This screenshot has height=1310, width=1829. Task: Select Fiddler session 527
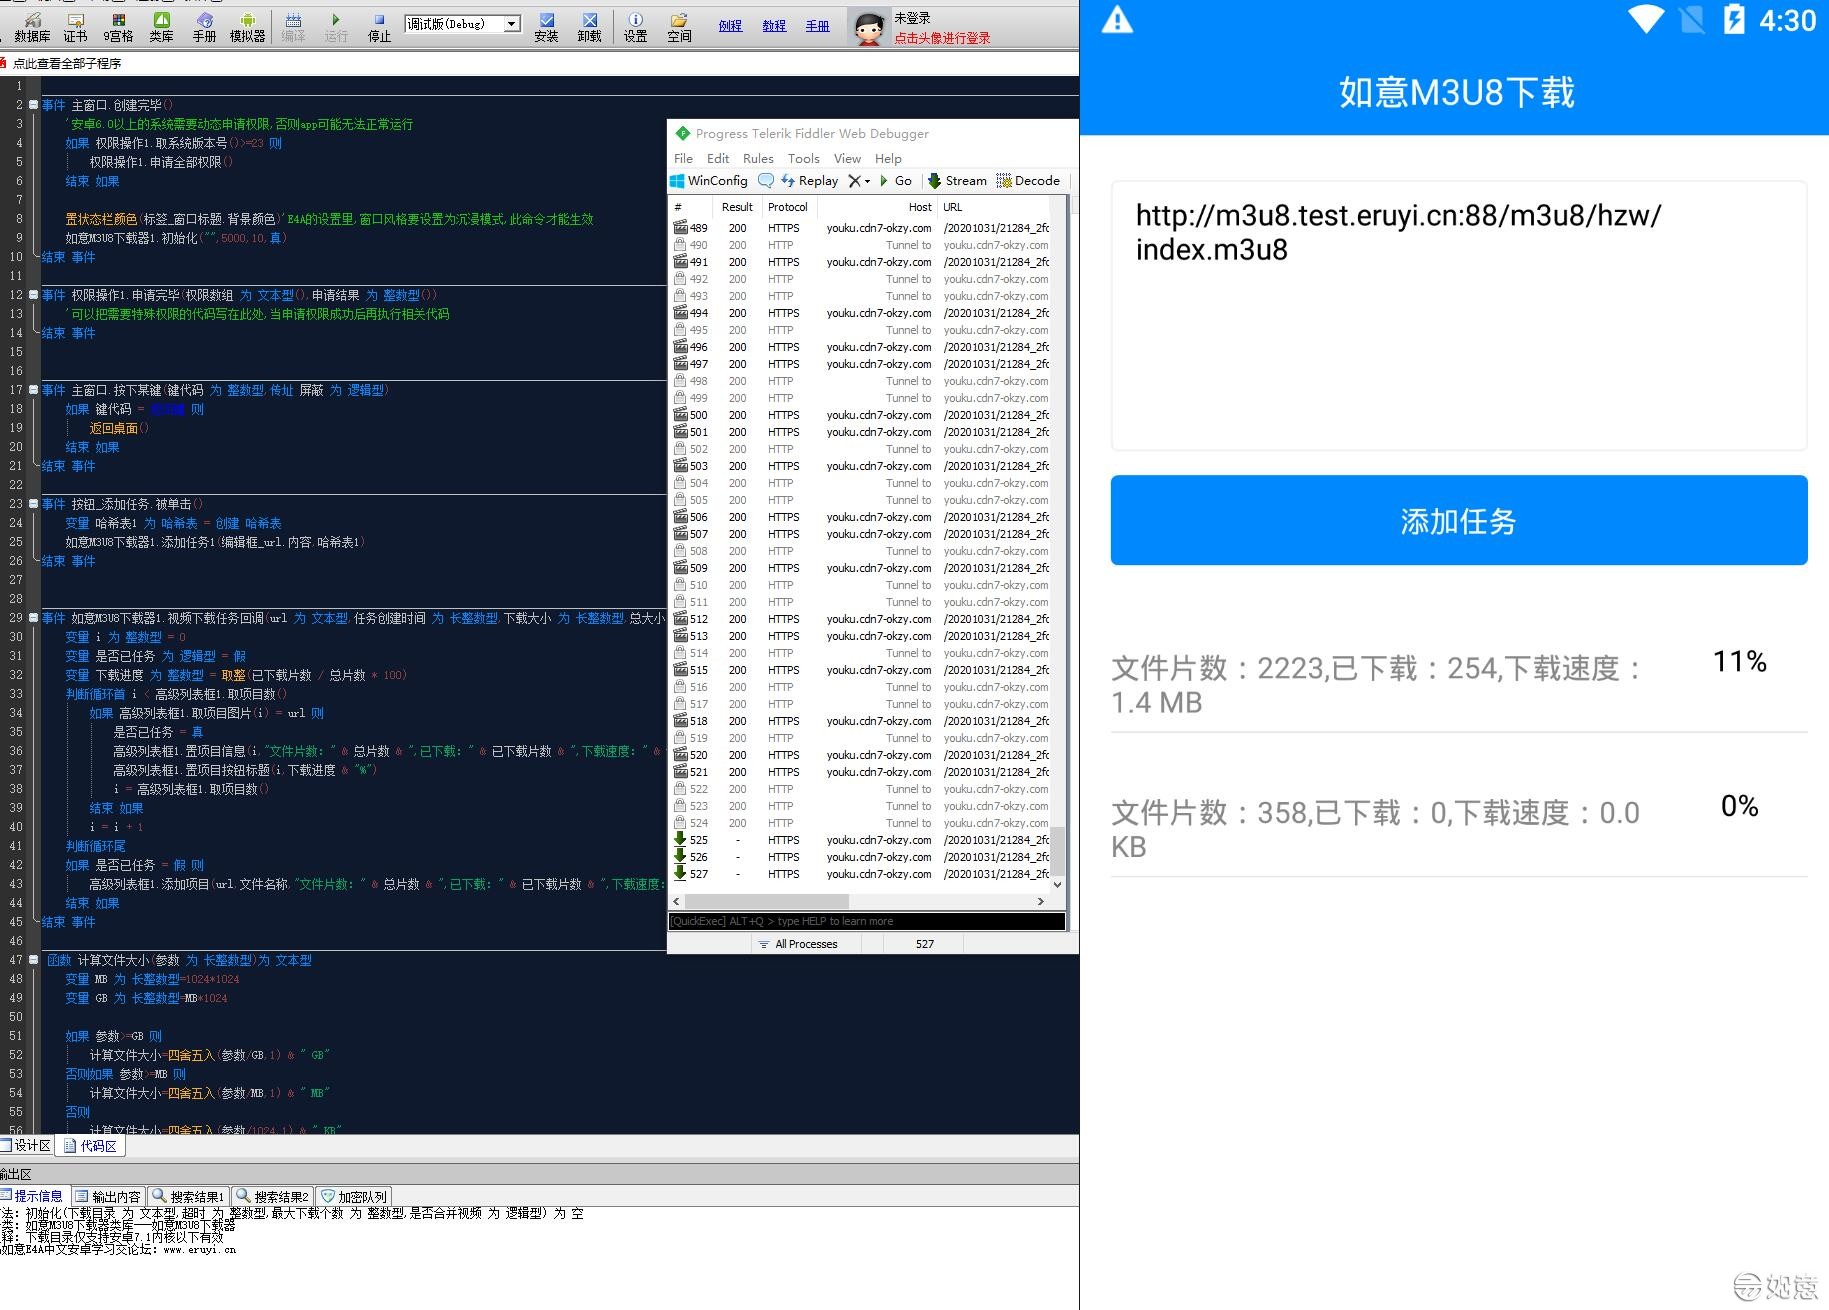tap(861, 874)
